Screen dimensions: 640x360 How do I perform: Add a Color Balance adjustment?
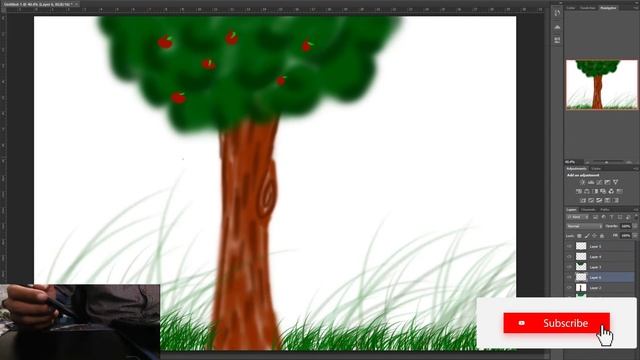tap(587, 191)
